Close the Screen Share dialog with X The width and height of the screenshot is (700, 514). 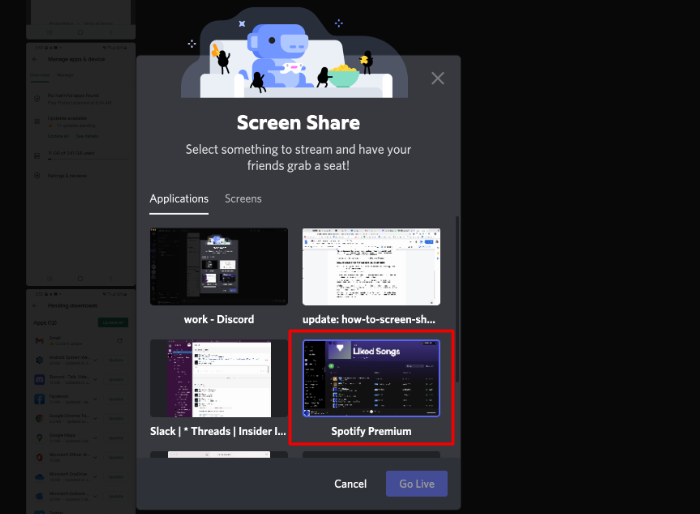point(438,78)
